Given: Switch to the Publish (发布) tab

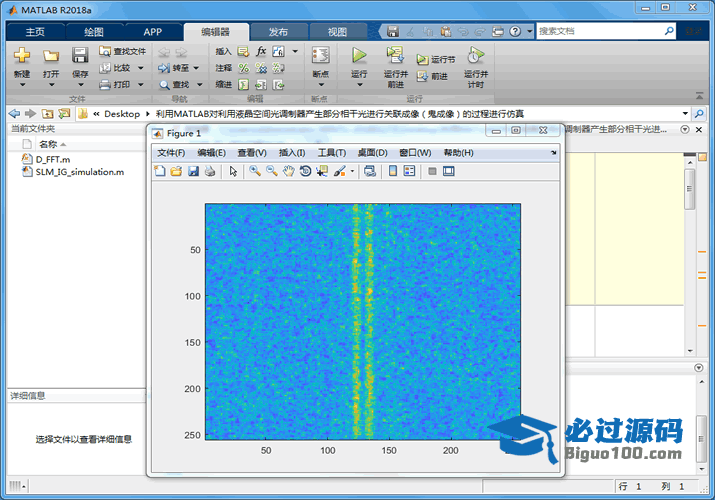Looking at the screenshot, I should tap(278, 32).
